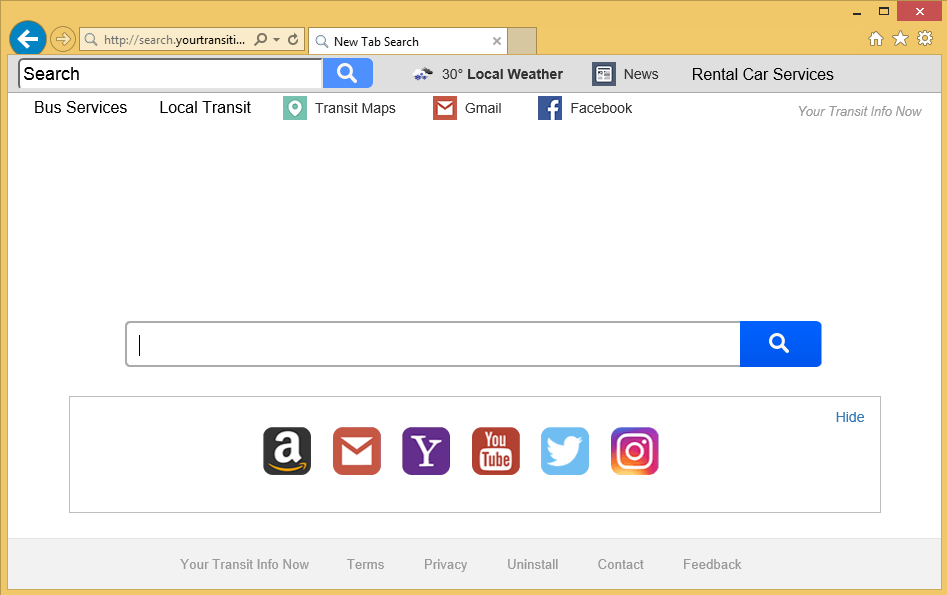Open the Gmail text link
Image resolution: width=947 pixels, height=595 pixels.
click(483, 108)
